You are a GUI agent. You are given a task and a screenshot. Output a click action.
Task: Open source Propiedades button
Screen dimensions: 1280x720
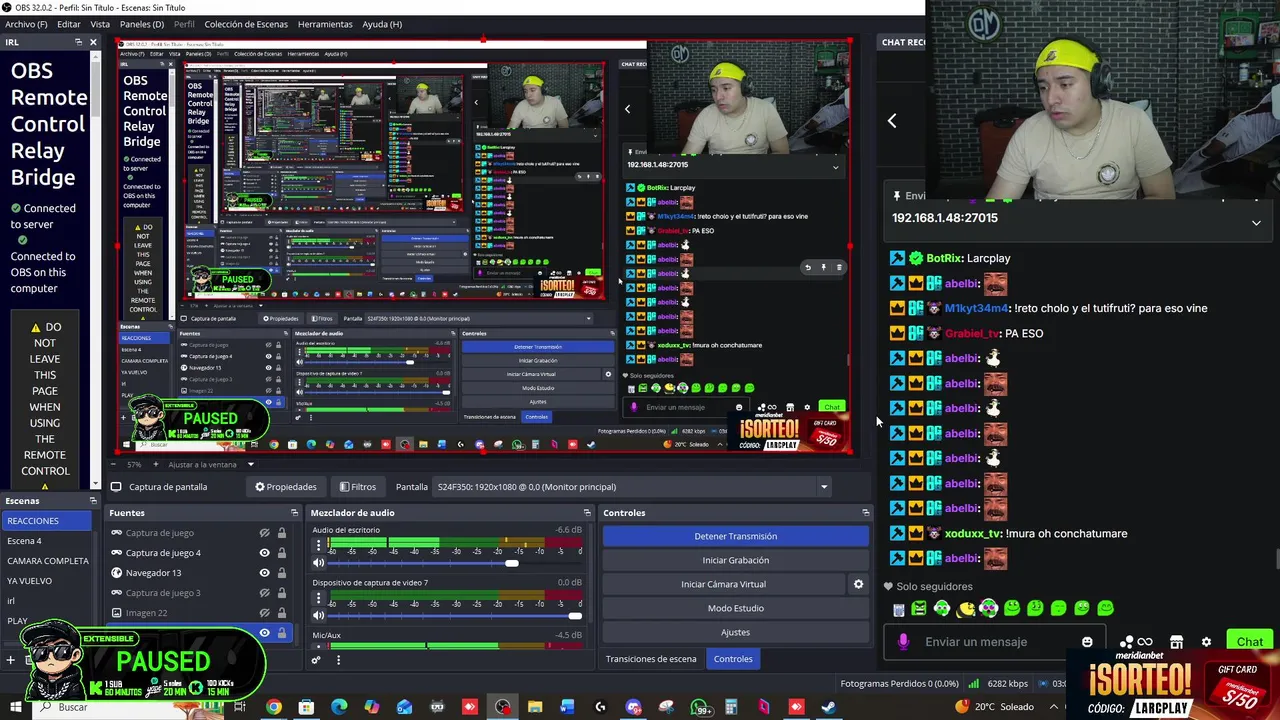pos(286,487)
